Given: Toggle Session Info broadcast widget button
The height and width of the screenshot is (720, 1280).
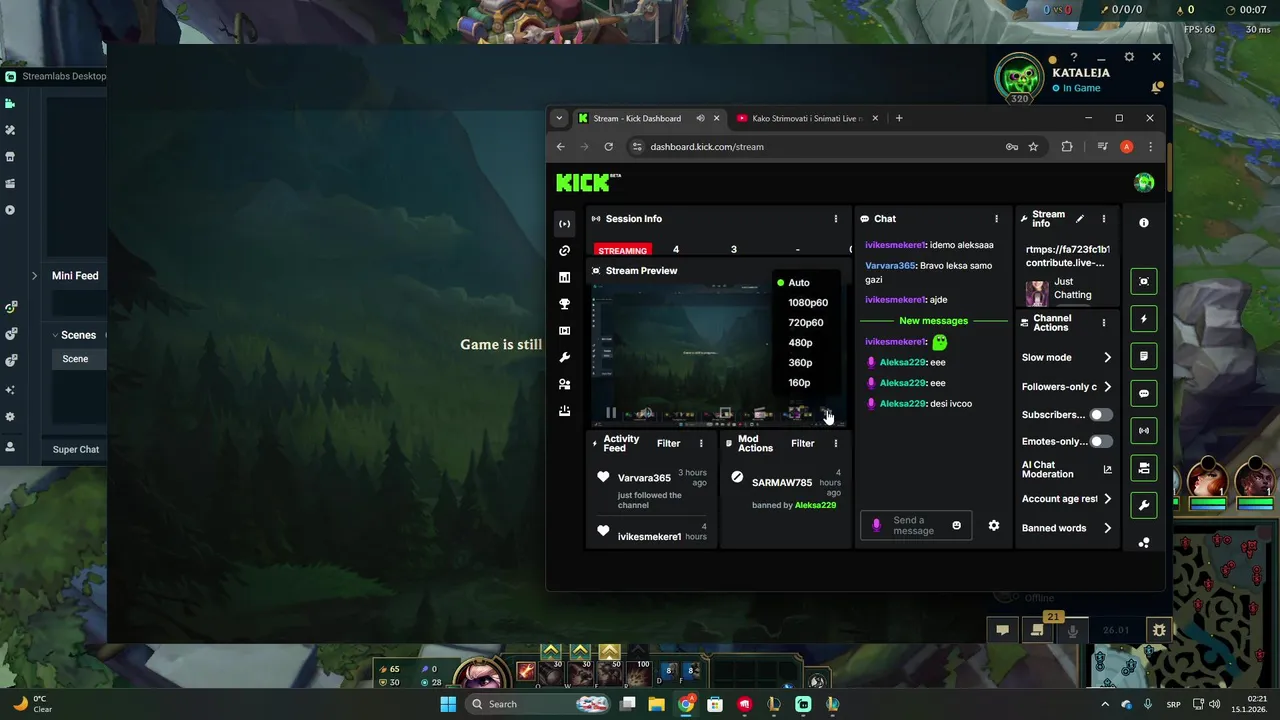Looking at the screenshot, I should (x=1144, y=431).
